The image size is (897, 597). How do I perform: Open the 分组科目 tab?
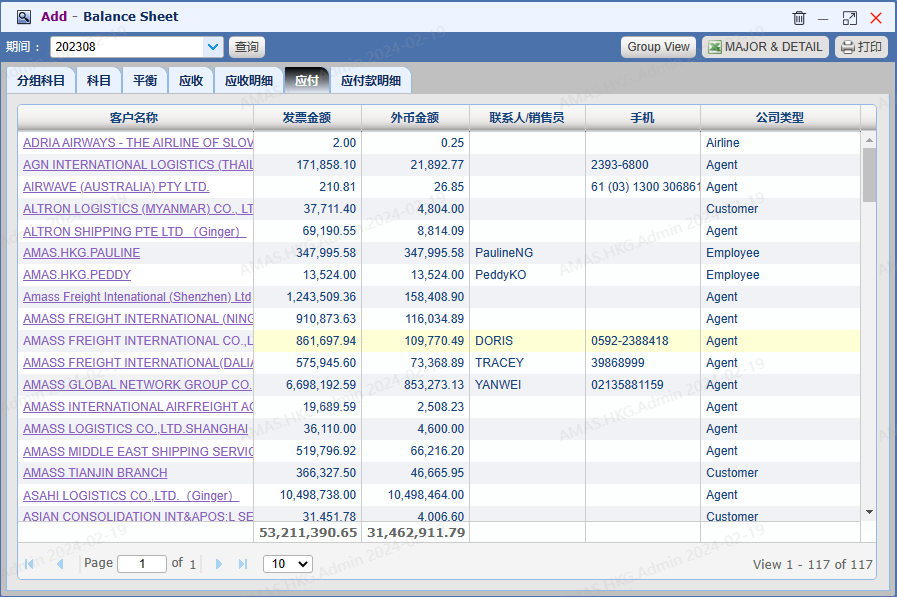(41, 81)
